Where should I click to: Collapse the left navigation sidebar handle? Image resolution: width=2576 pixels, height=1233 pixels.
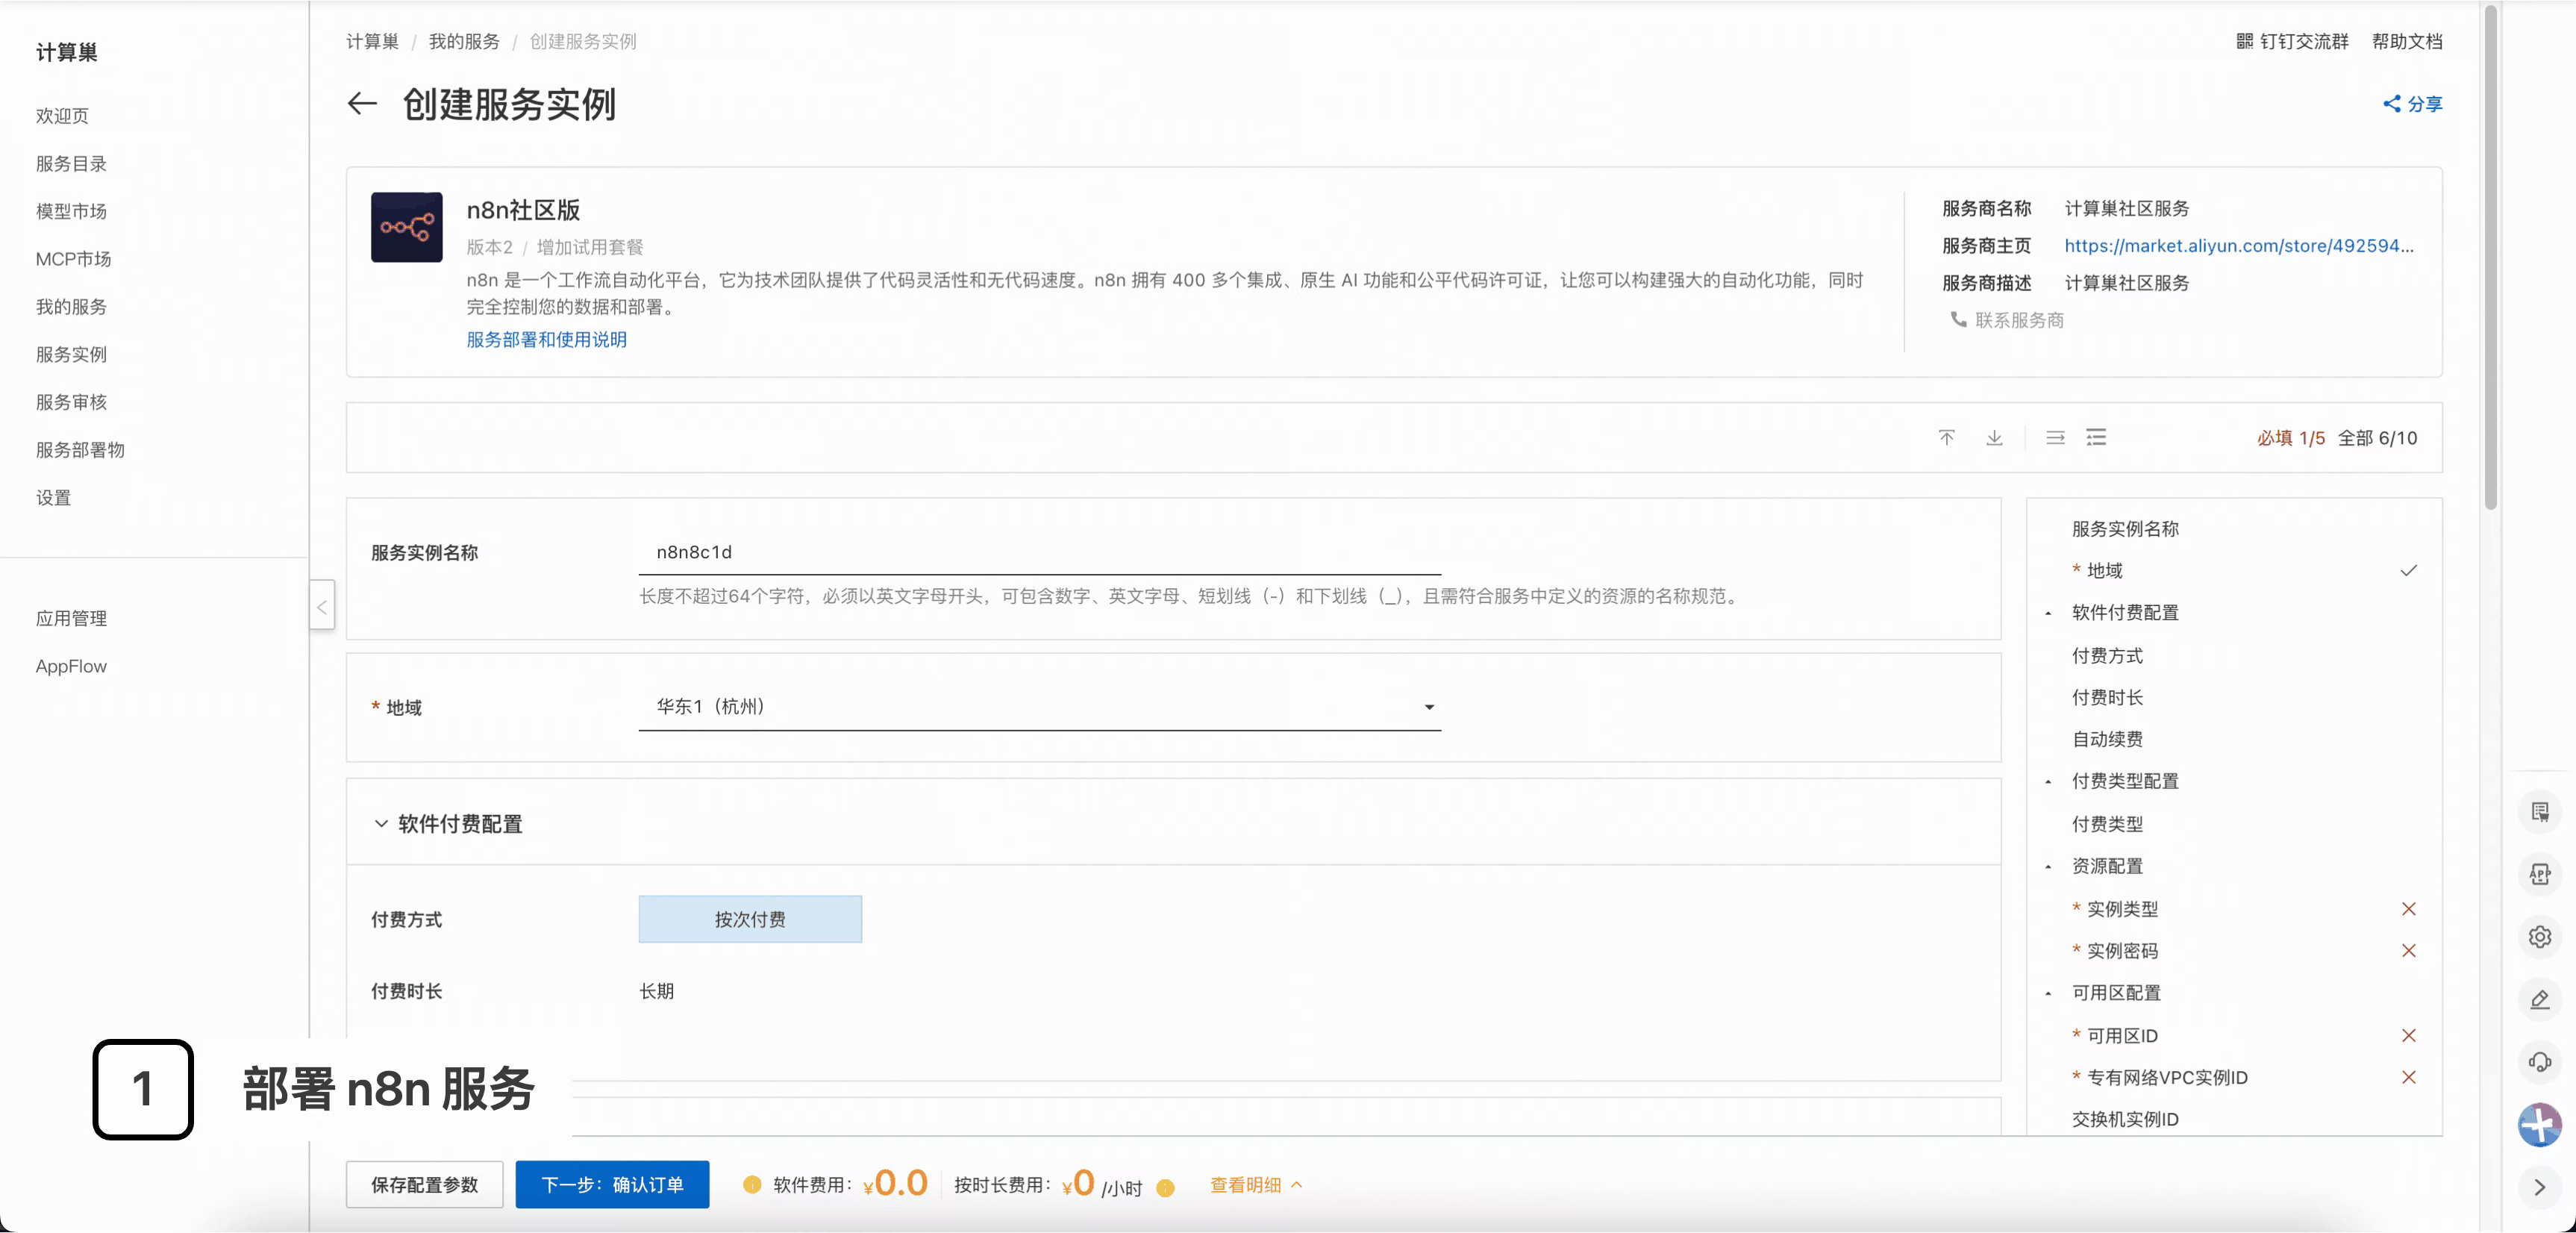(322, 606)
